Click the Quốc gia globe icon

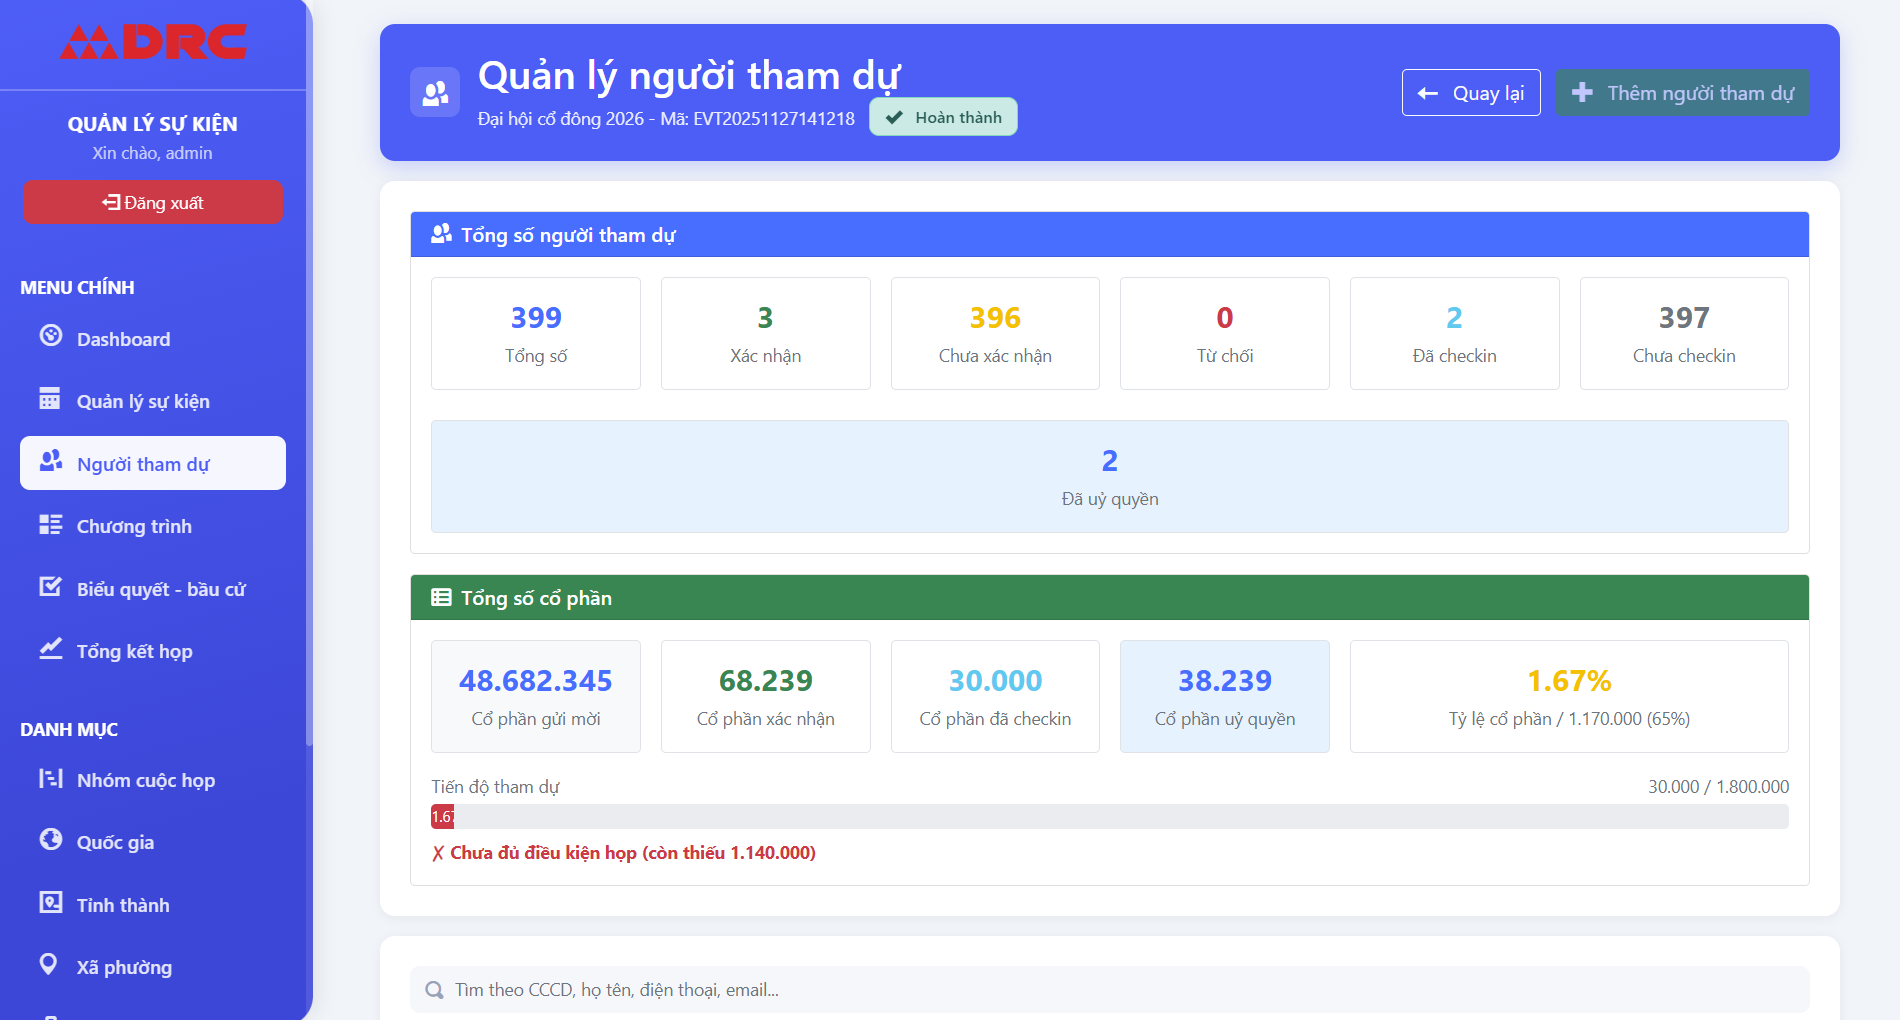point(50,840)
